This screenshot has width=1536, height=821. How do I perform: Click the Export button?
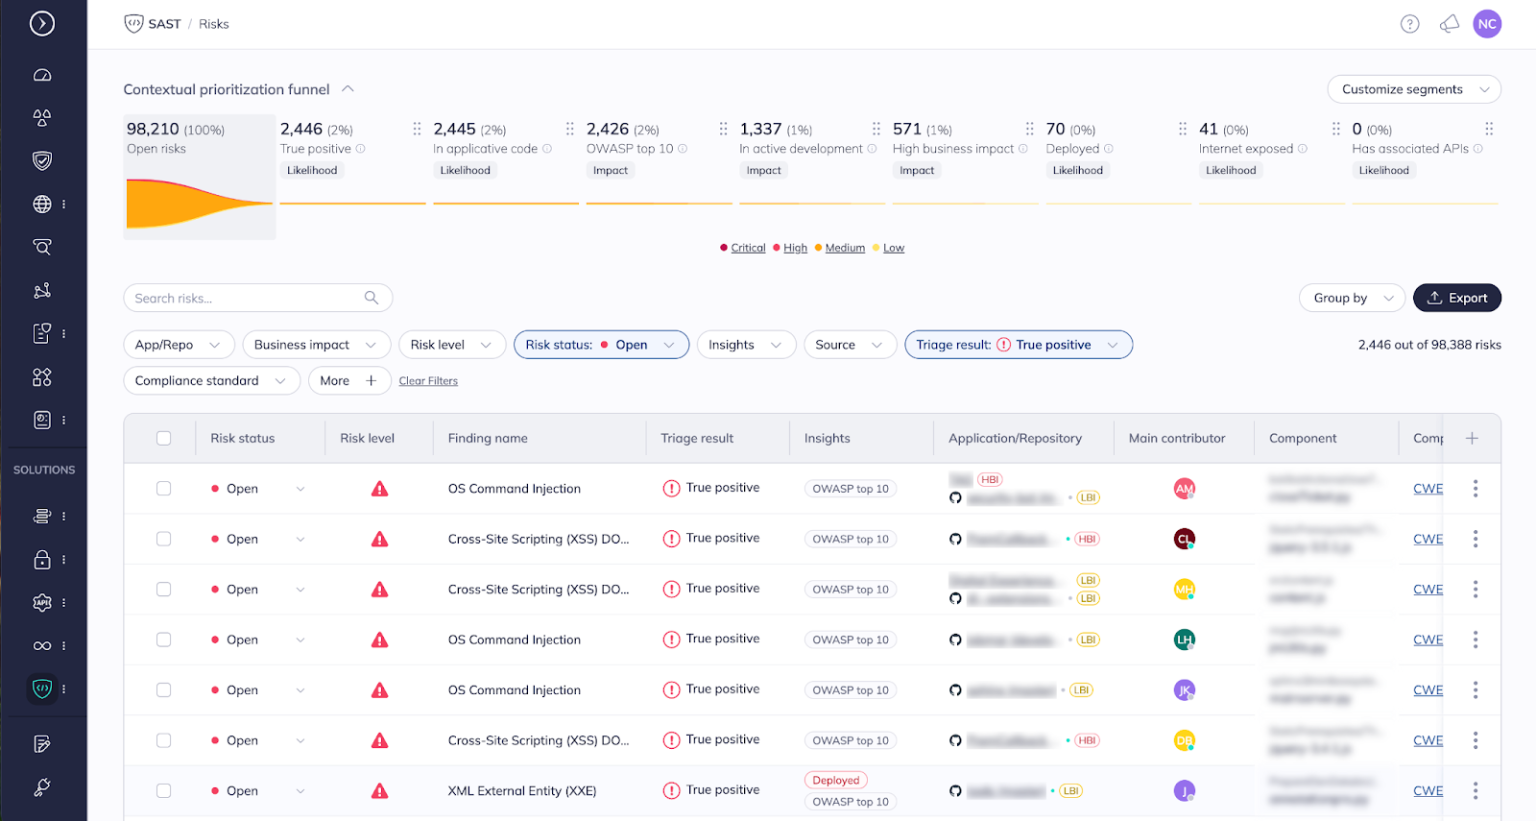pyautogui.click(x=1457, y=297)
